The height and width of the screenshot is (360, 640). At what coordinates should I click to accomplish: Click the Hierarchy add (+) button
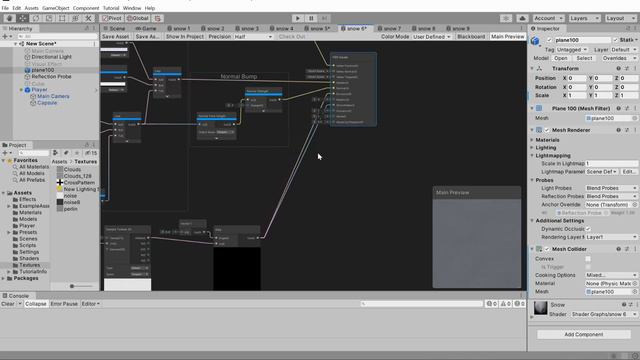tap(6, 36)
